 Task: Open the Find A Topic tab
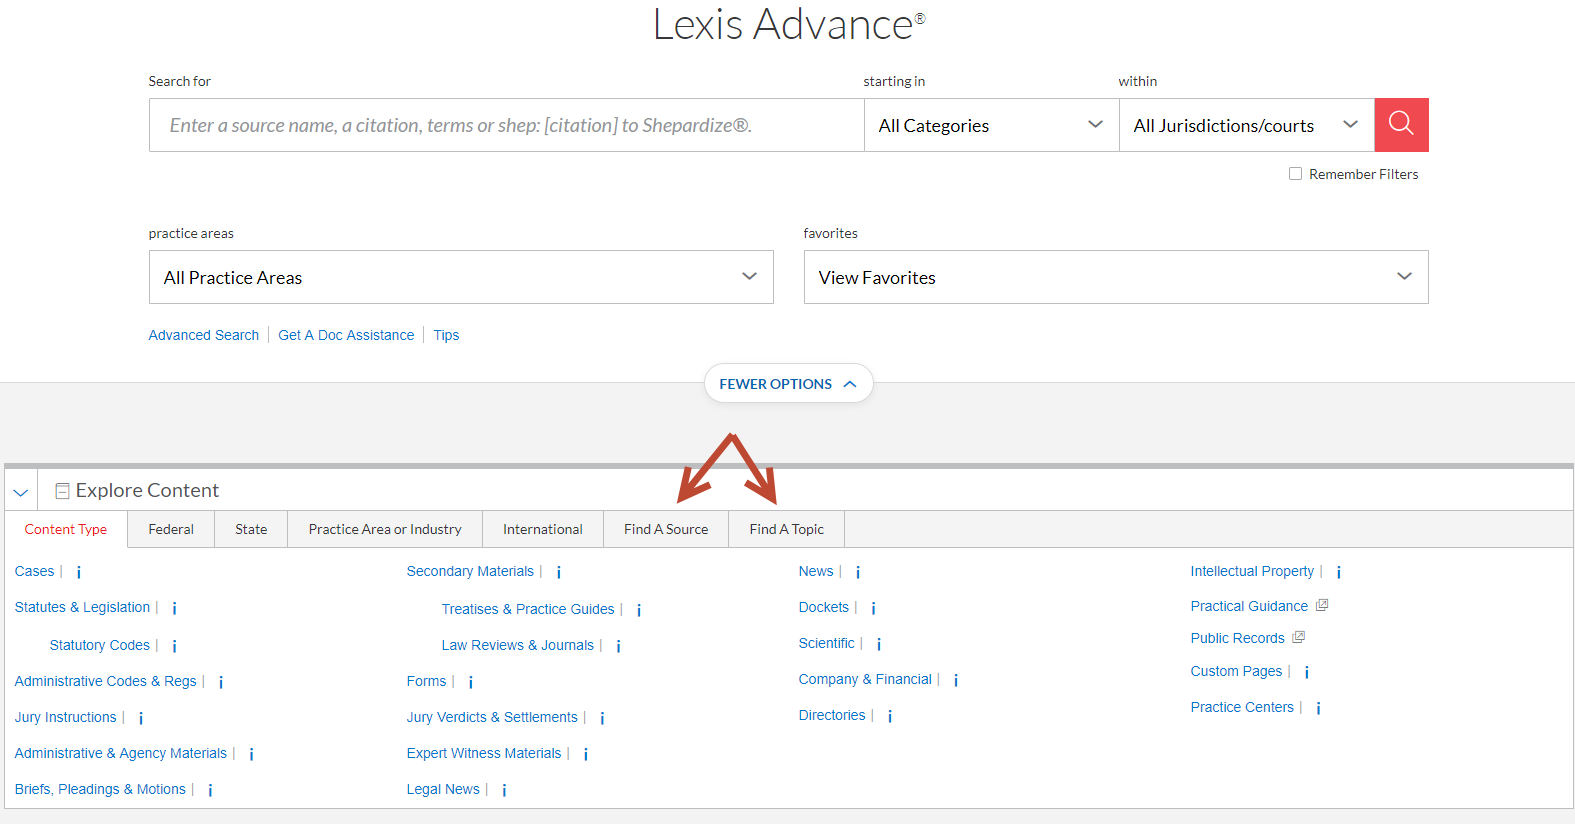point(787,529)
